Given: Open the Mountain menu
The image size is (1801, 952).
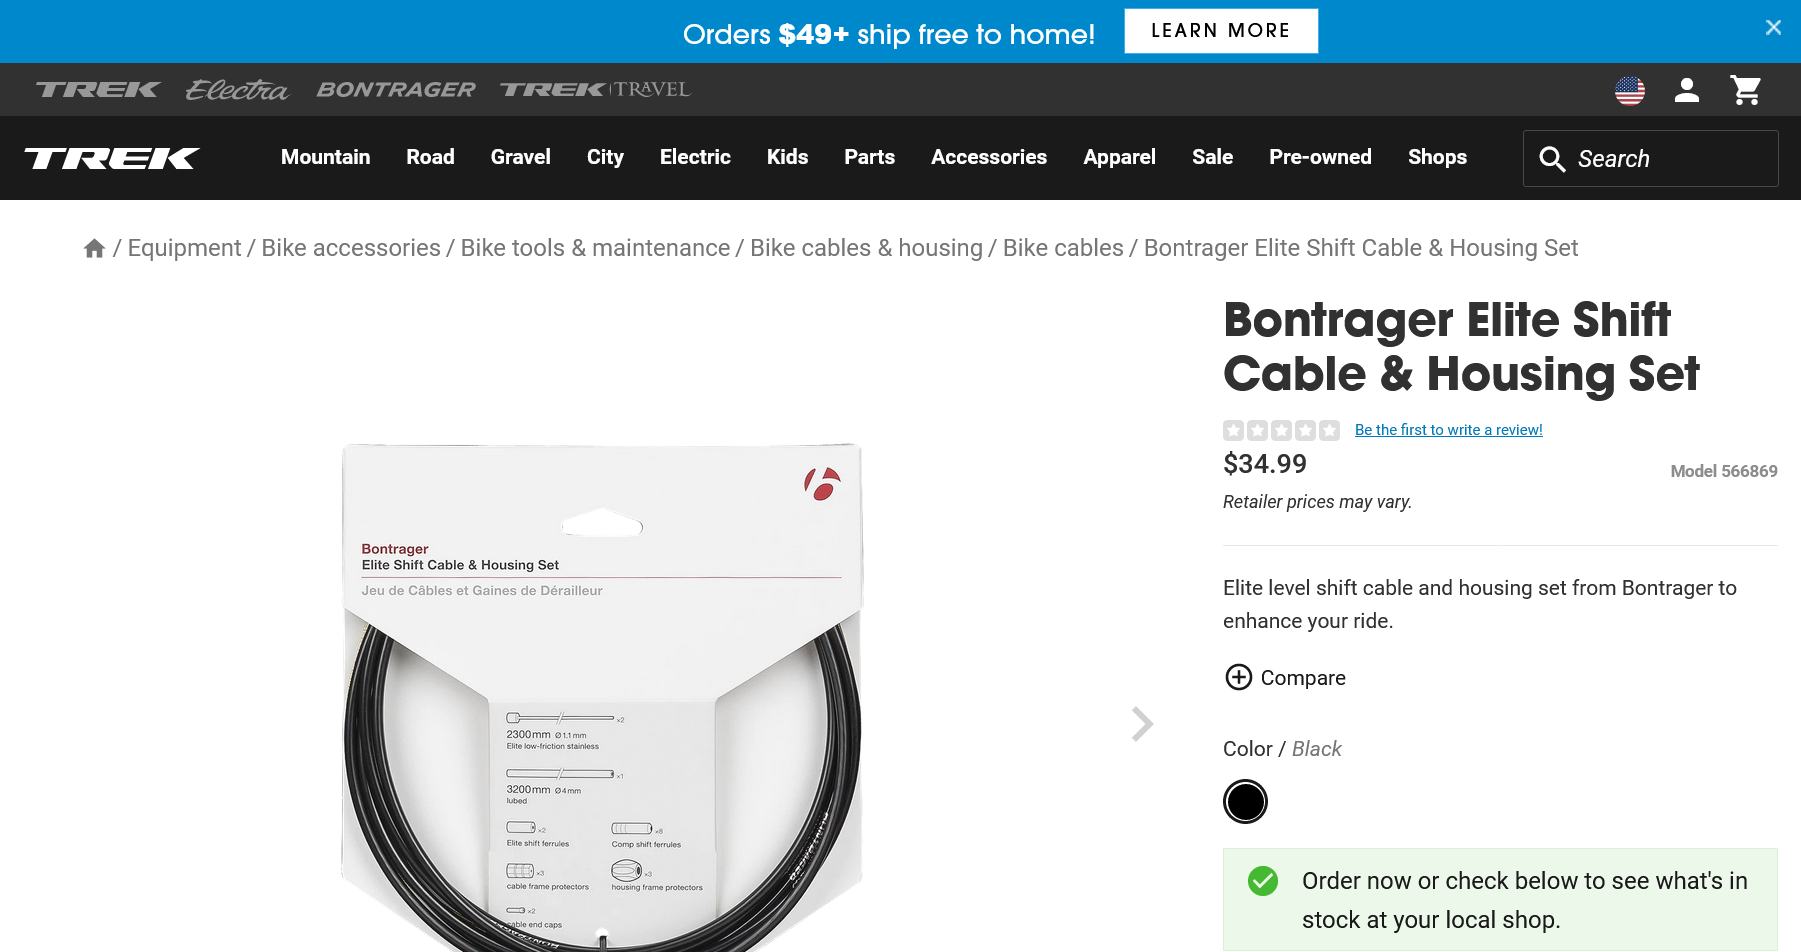Looking at the screenshot, I should [x=325, y=157].
